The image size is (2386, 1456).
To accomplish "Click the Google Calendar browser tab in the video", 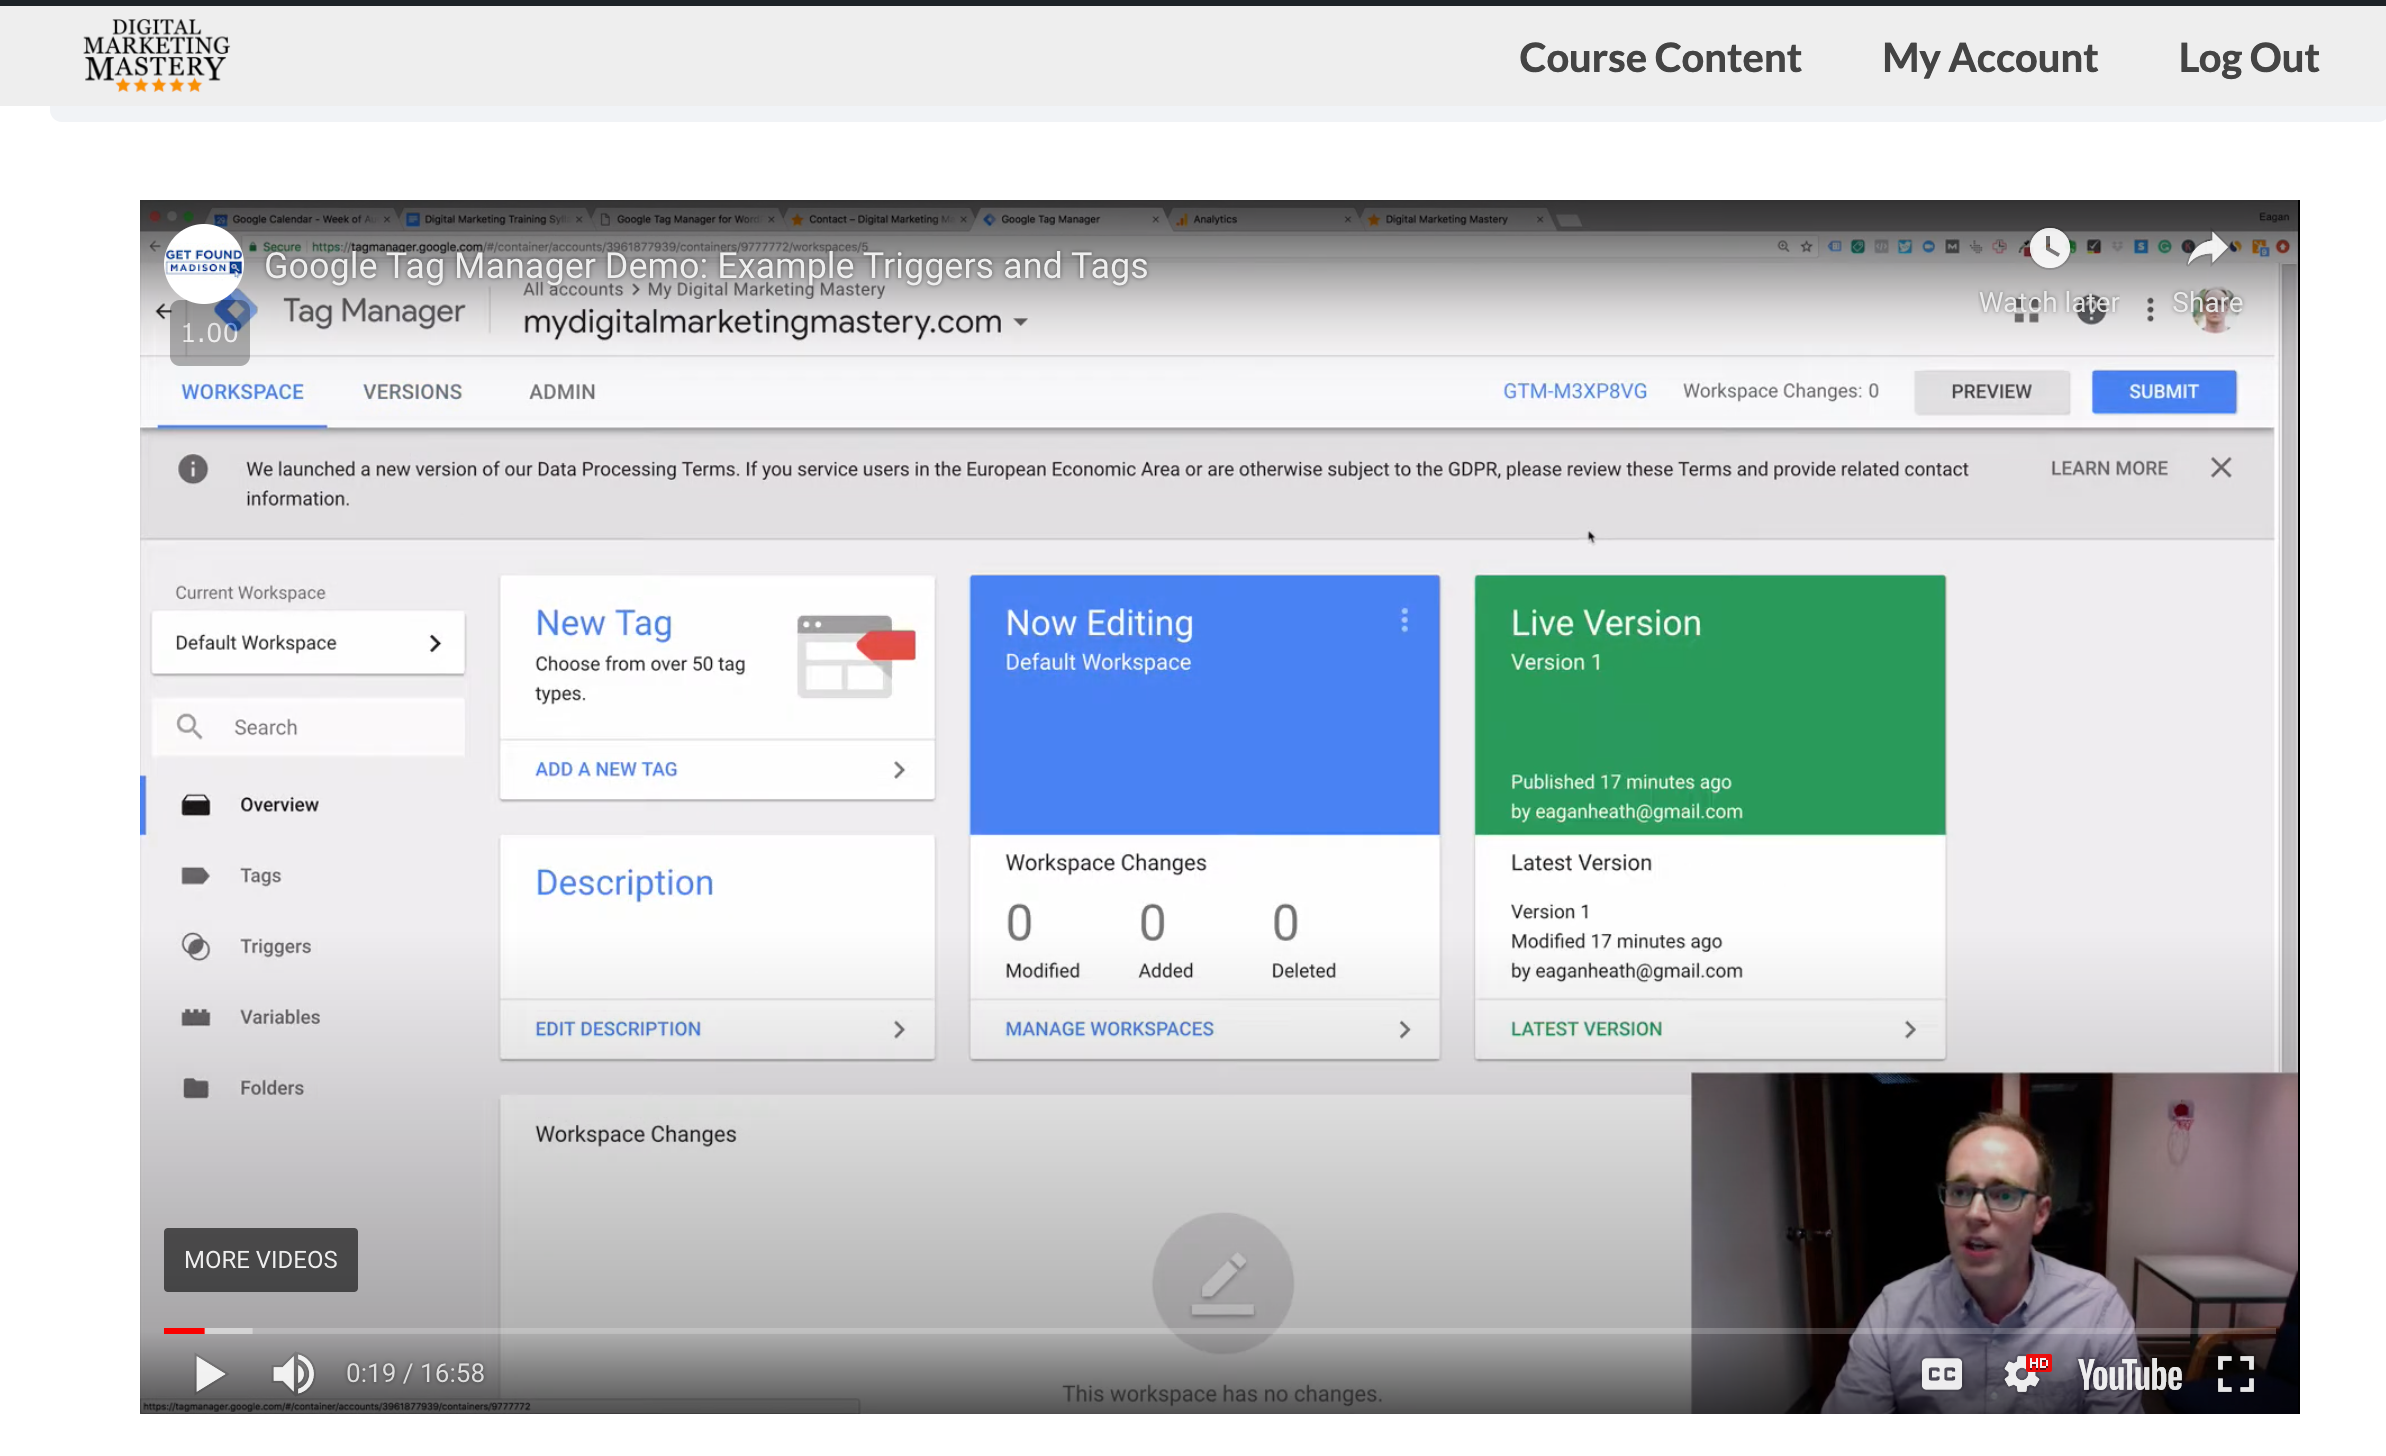I will (x=304, y=219).
